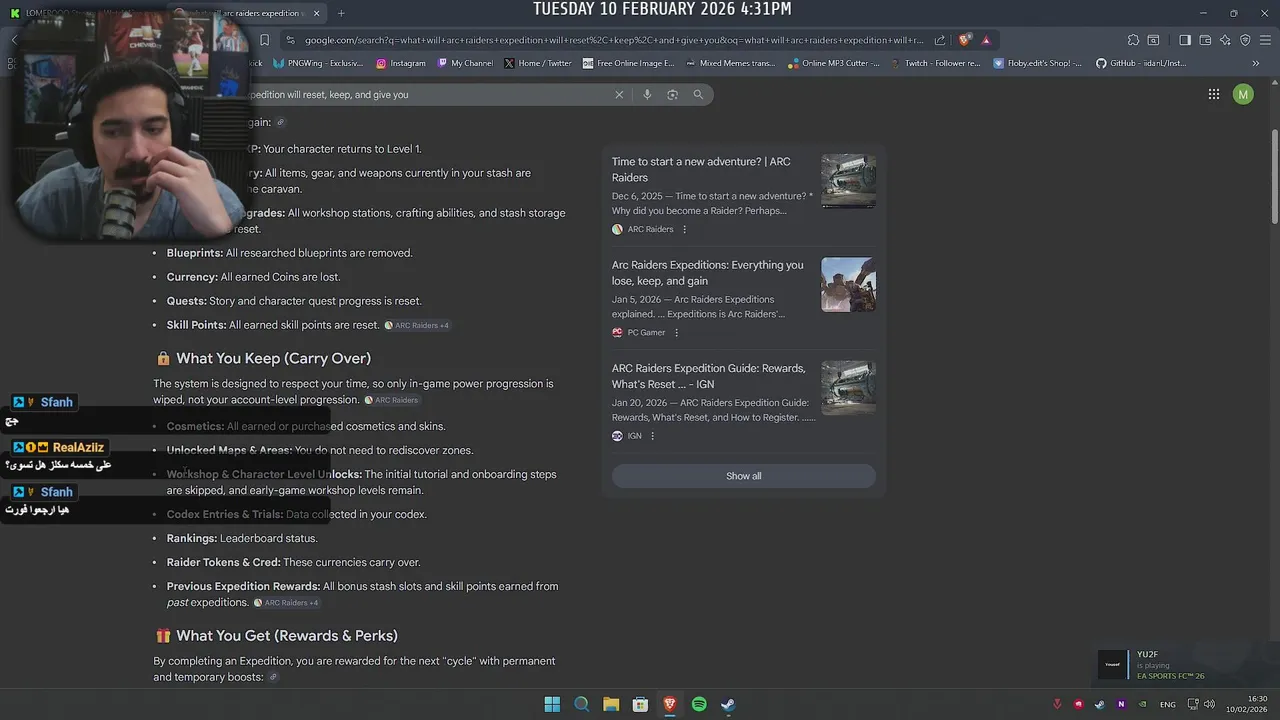Click Show all sources button
The image size is (1280, 720).
pos(743,476)
